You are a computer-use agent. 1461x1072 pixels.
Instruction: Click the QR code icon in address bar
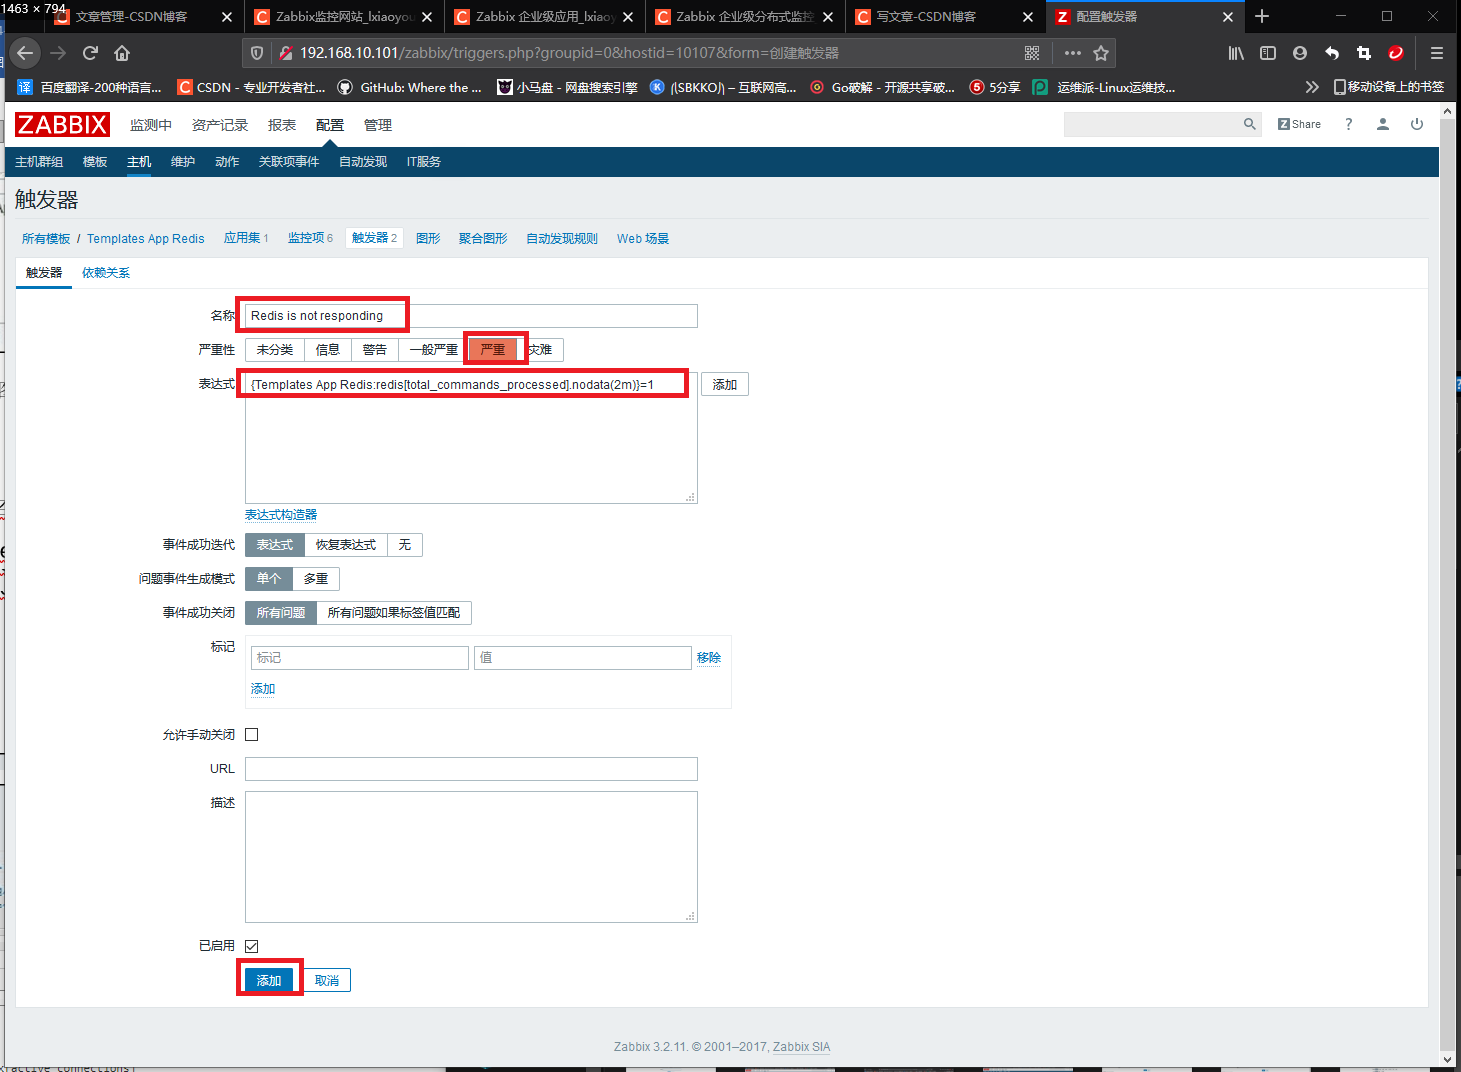[x=1032, y=53]
